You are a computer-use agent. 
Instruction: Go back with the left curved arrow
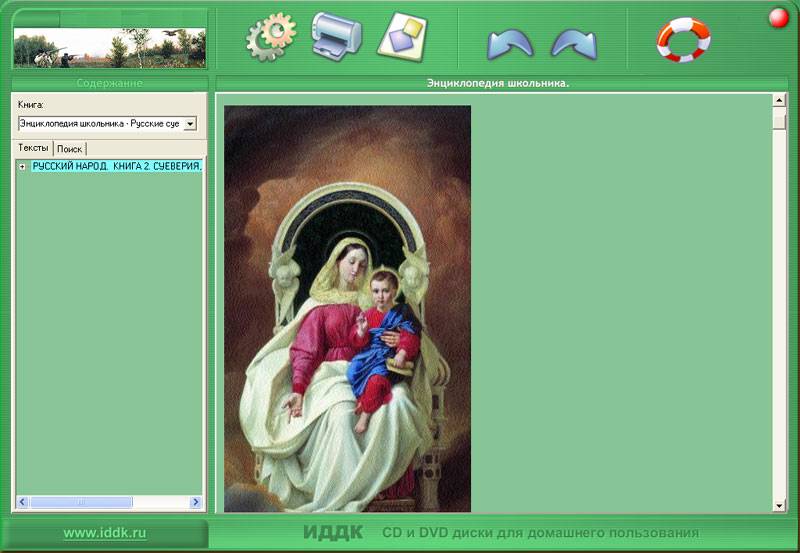(510, 44)
